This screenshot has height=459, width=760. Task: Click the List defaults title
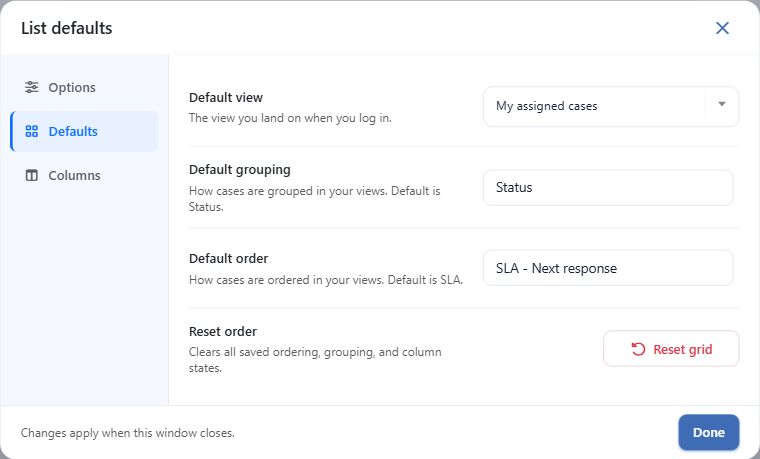tap(66, 28)
